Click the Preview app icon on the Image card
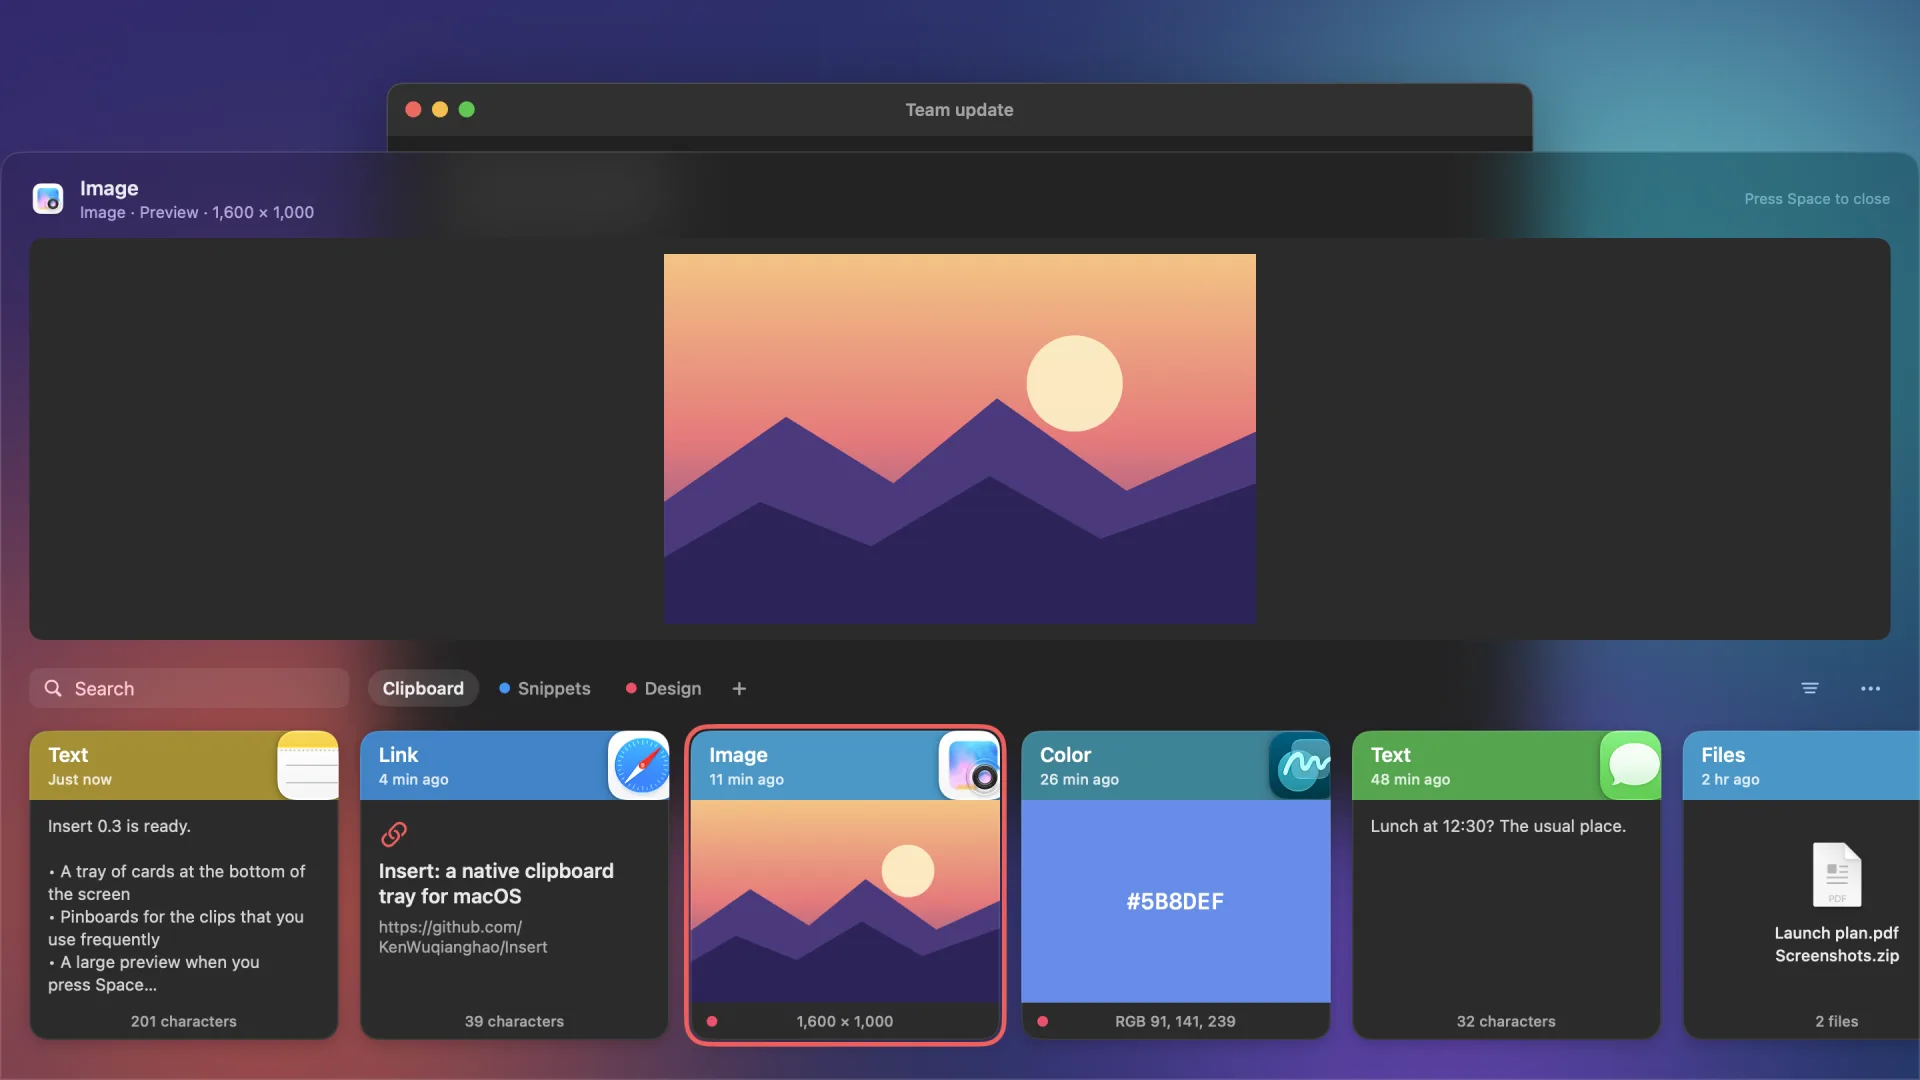 [970, 766]
